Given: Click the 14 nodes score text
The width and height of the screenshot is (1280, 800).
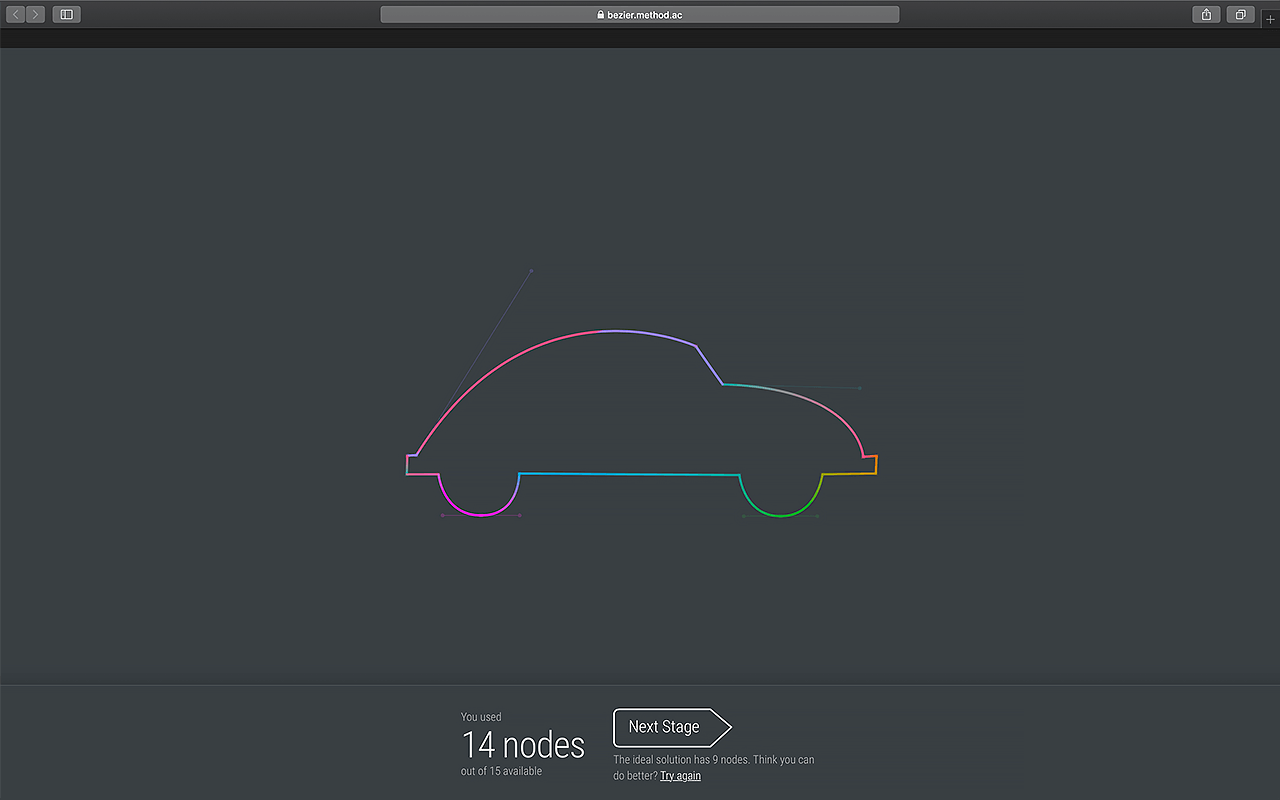Looking at the screenshot, I should point(523,745).
